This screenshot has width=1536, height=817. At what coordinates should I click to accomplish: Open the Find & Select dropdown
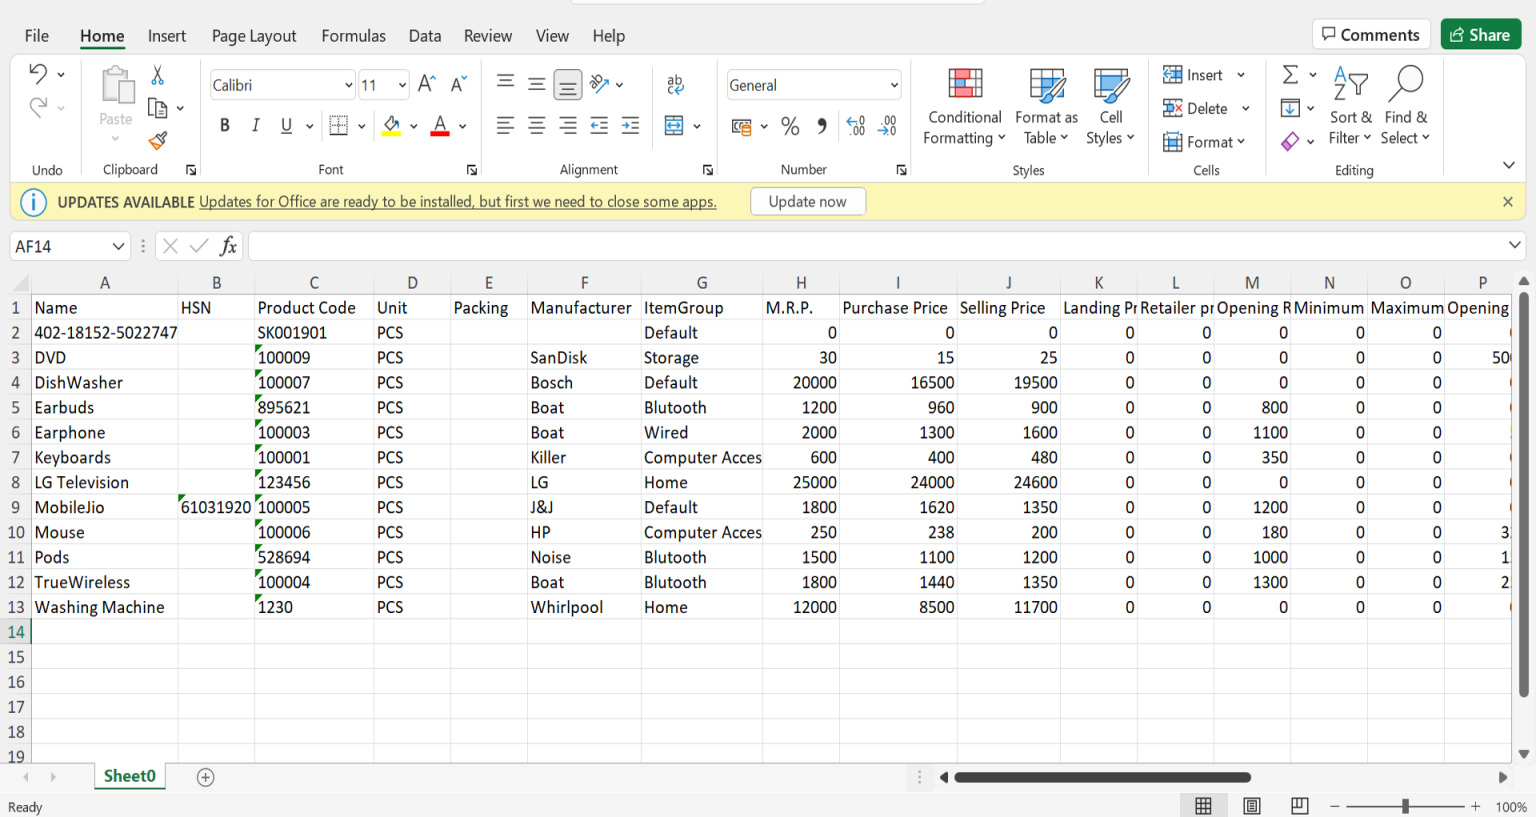tap(1405, 108)
